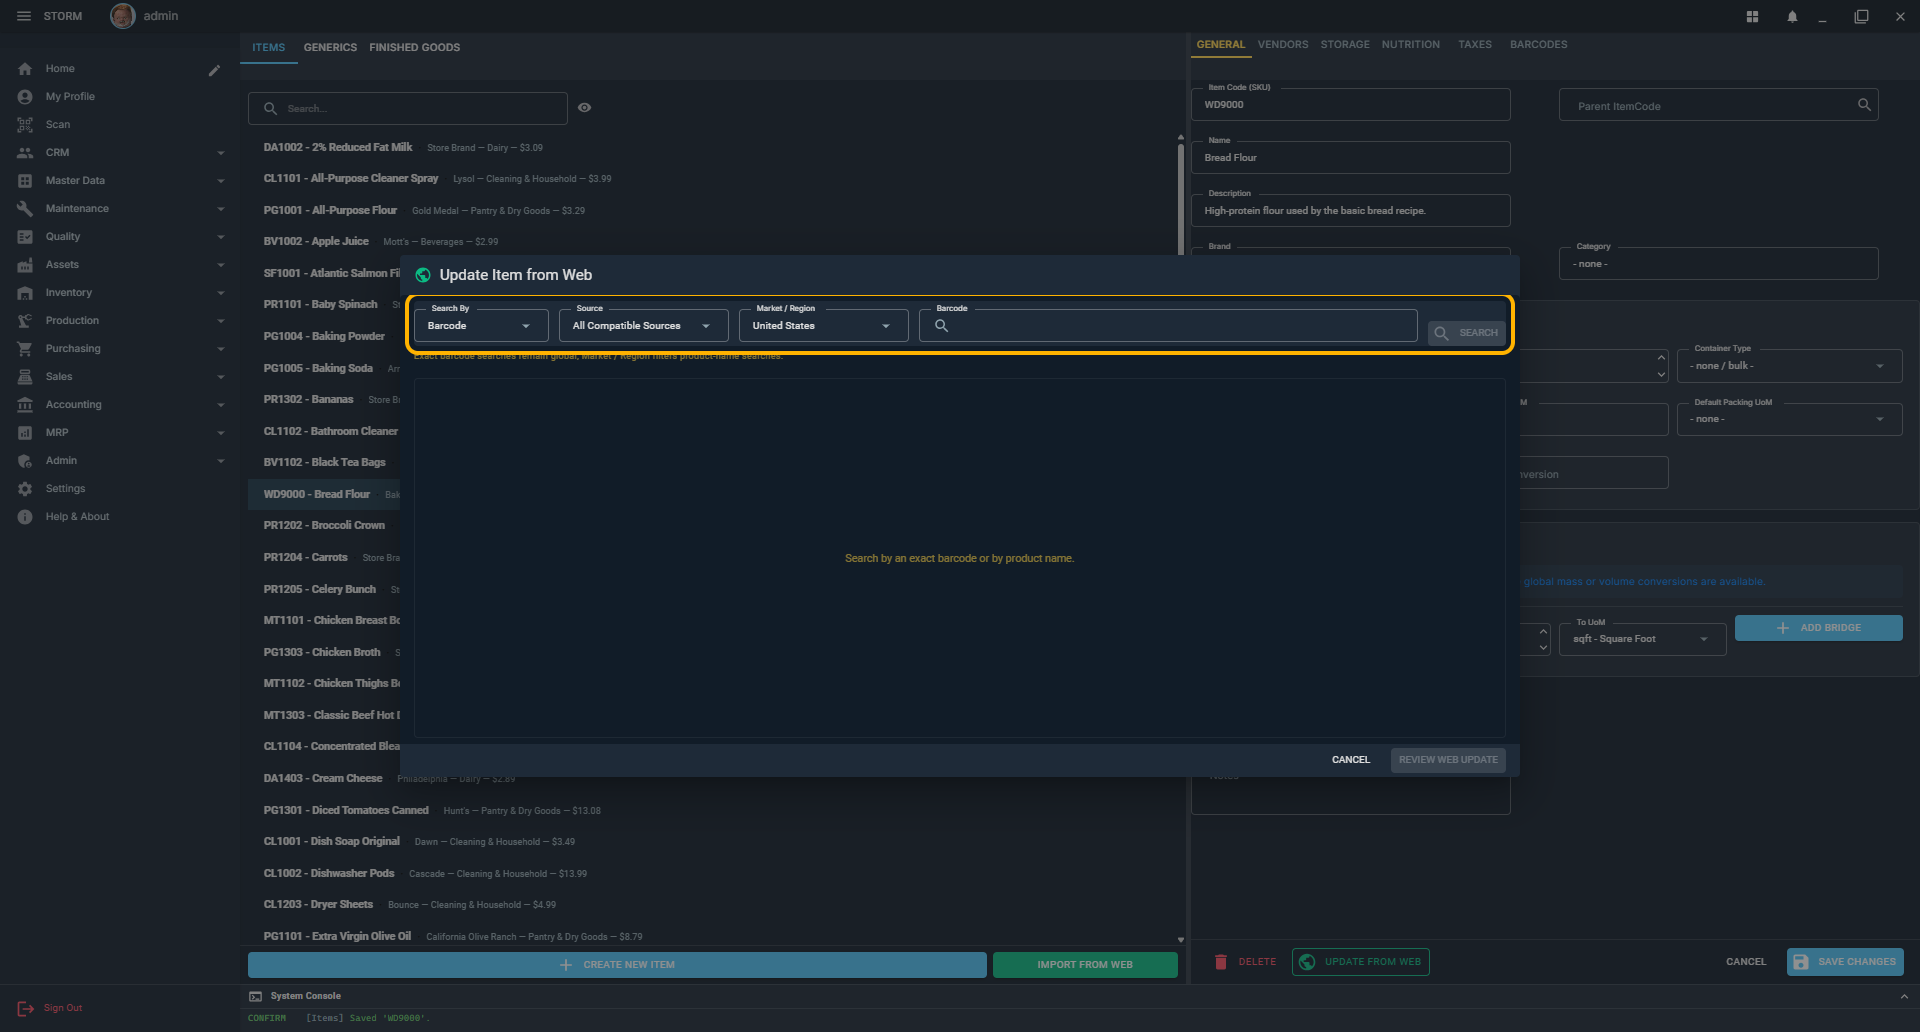1920x1032 pixels.
Task: Switch to the NUTRITION tab
Action: [1411, 45]
